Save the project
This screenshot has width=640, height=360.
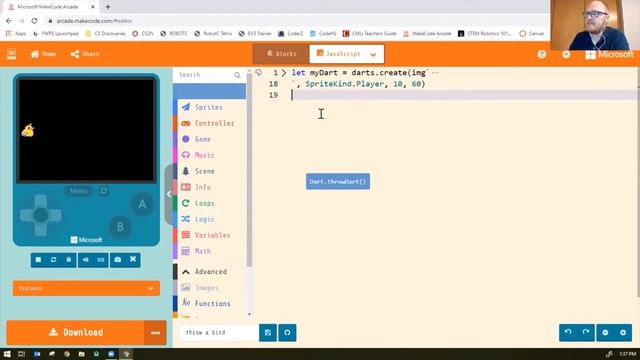pos(268,333)
